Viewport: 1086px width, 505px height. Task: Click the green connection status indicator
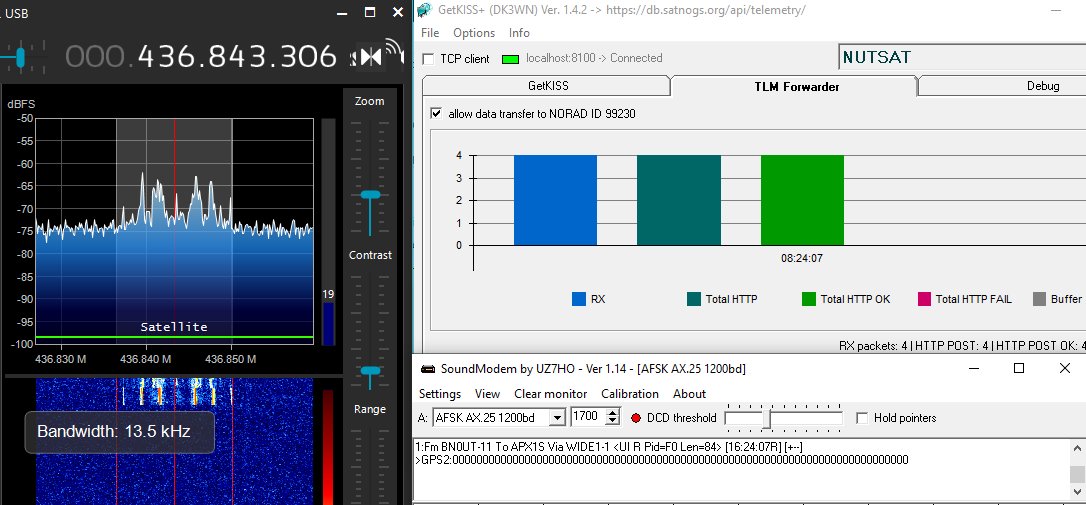click(510, 59)
